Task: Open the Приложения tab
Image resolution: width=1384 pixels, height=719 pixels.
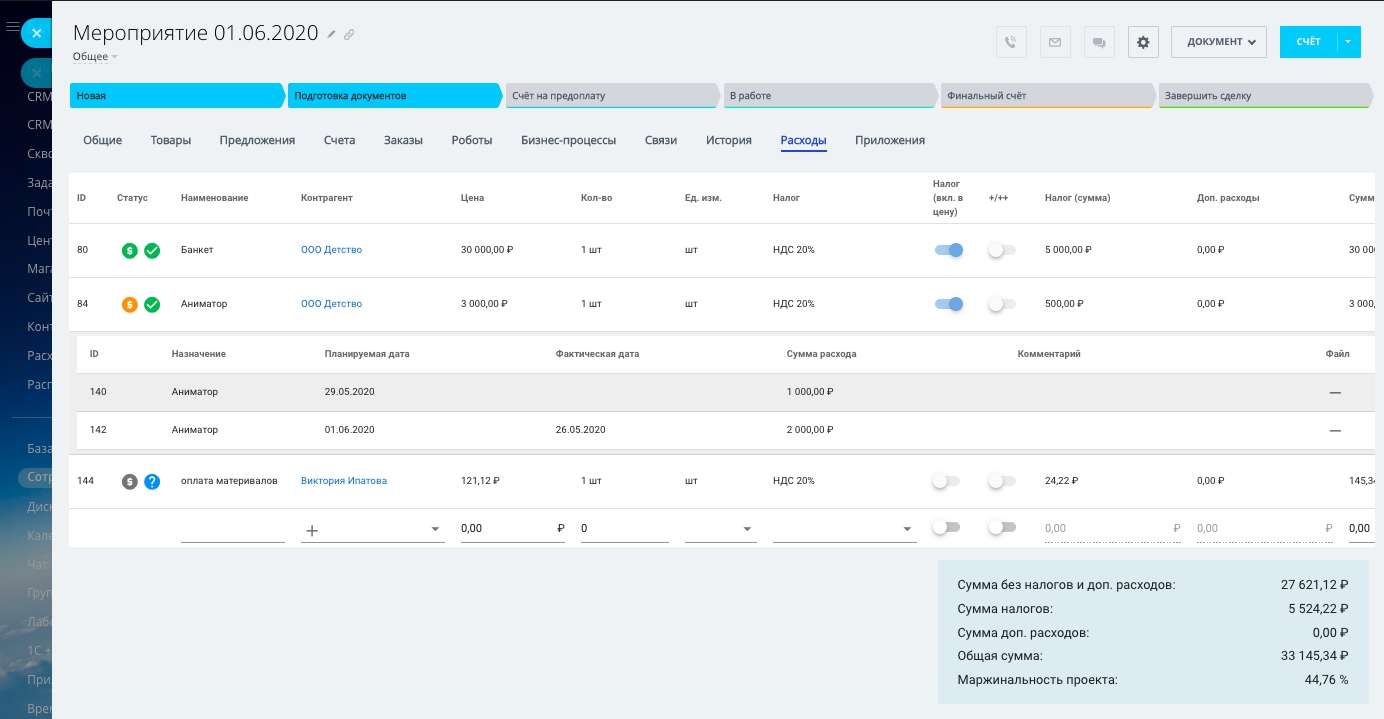Action: click(890, 140)
